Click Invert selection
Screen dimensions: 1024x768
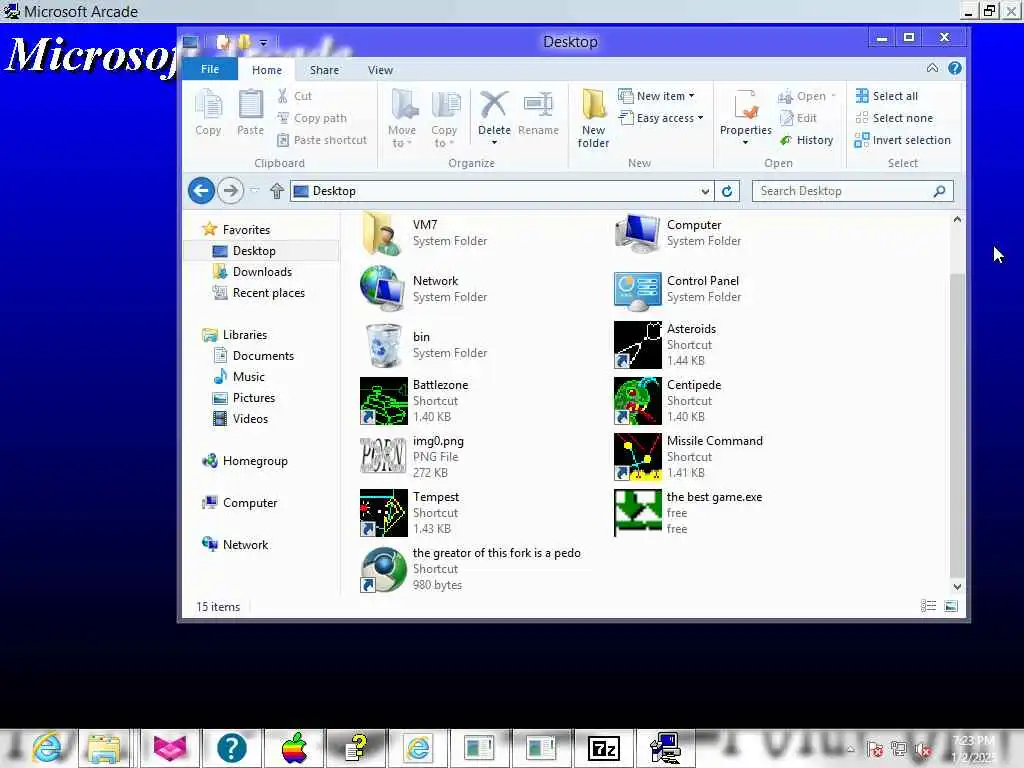click(x=903, y=140)
